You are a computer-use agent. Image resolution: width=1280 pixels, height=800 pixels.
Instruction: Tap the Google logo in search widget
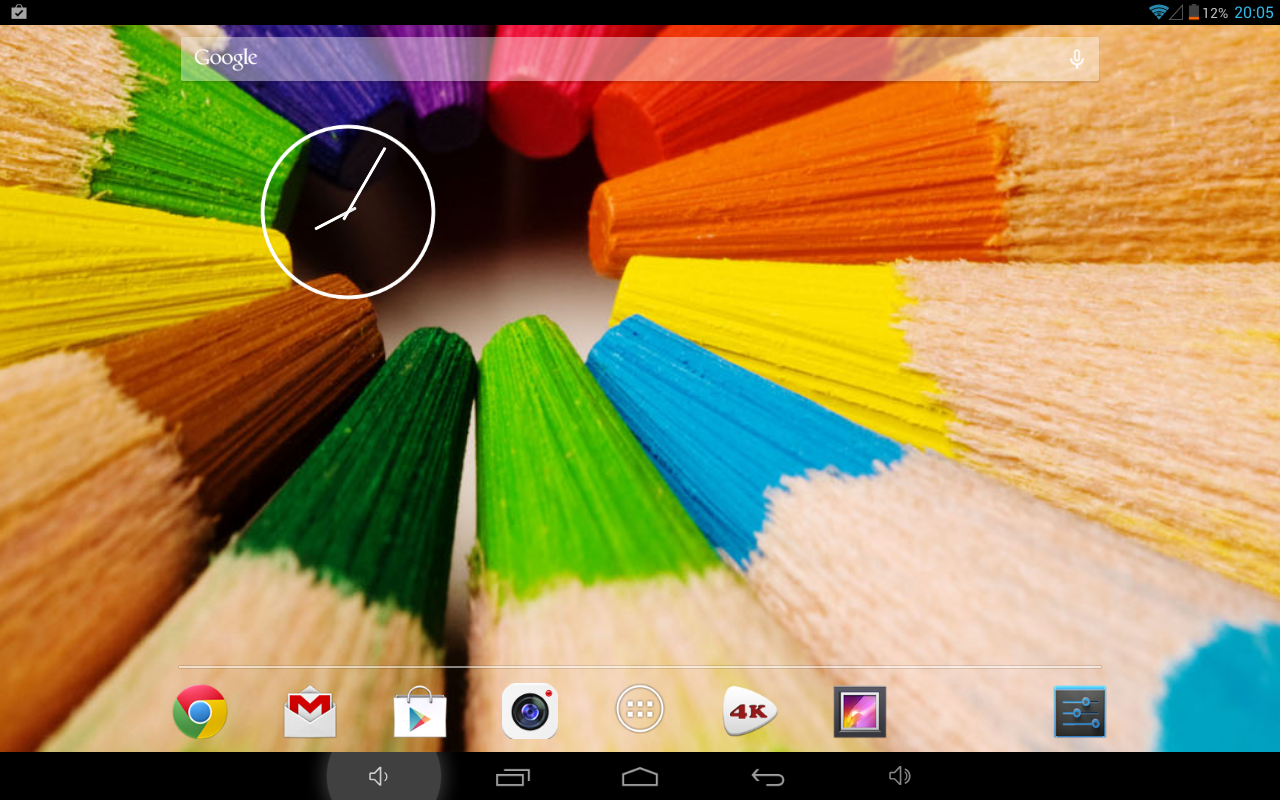pyautogui.click(x=226, y=58)
